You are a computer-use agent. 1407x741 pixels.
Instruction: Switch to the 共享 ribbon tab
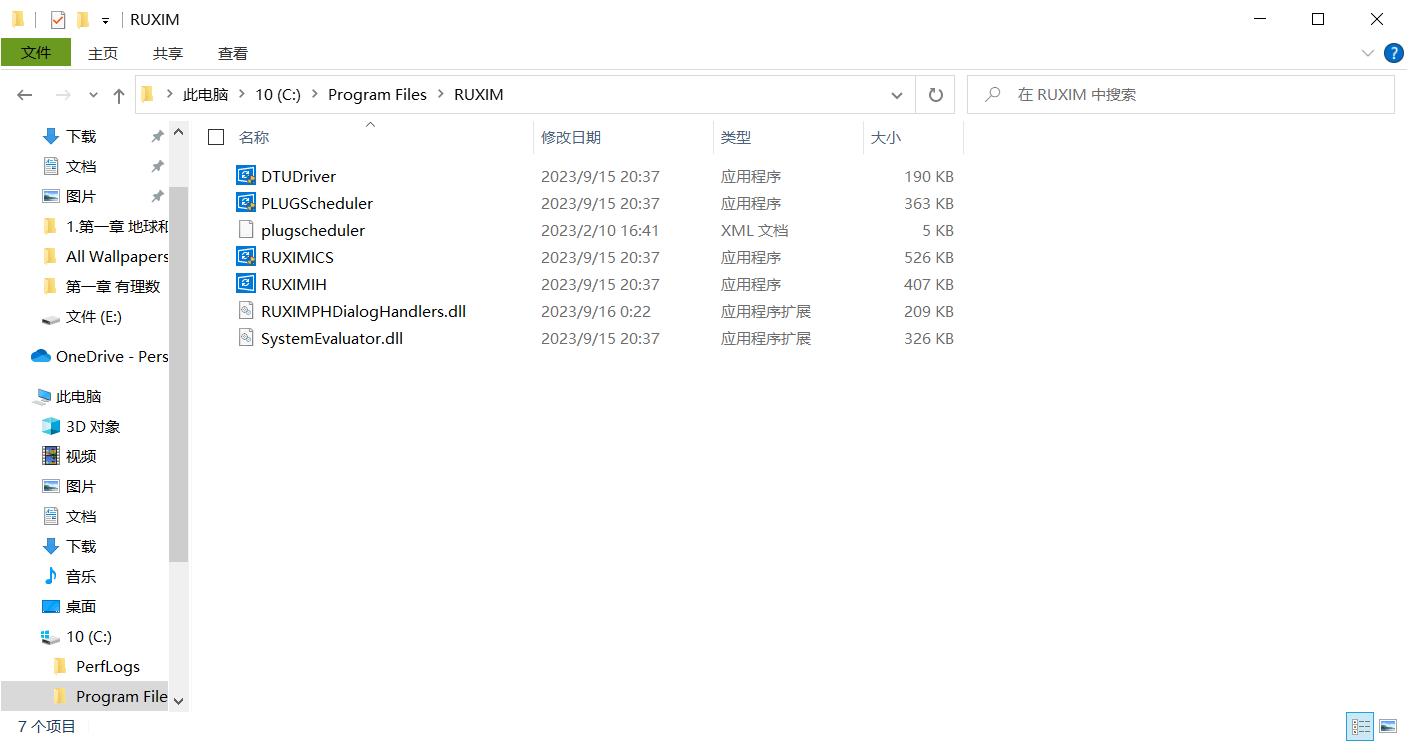pyautogui.click(x=168, y=53)
